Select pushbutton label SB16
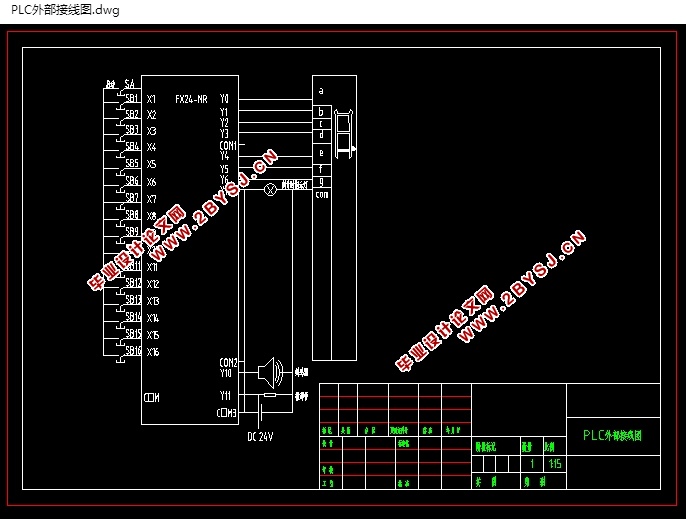Image resolution: width=686 pixels, height=519 pixels. (133, 351)
